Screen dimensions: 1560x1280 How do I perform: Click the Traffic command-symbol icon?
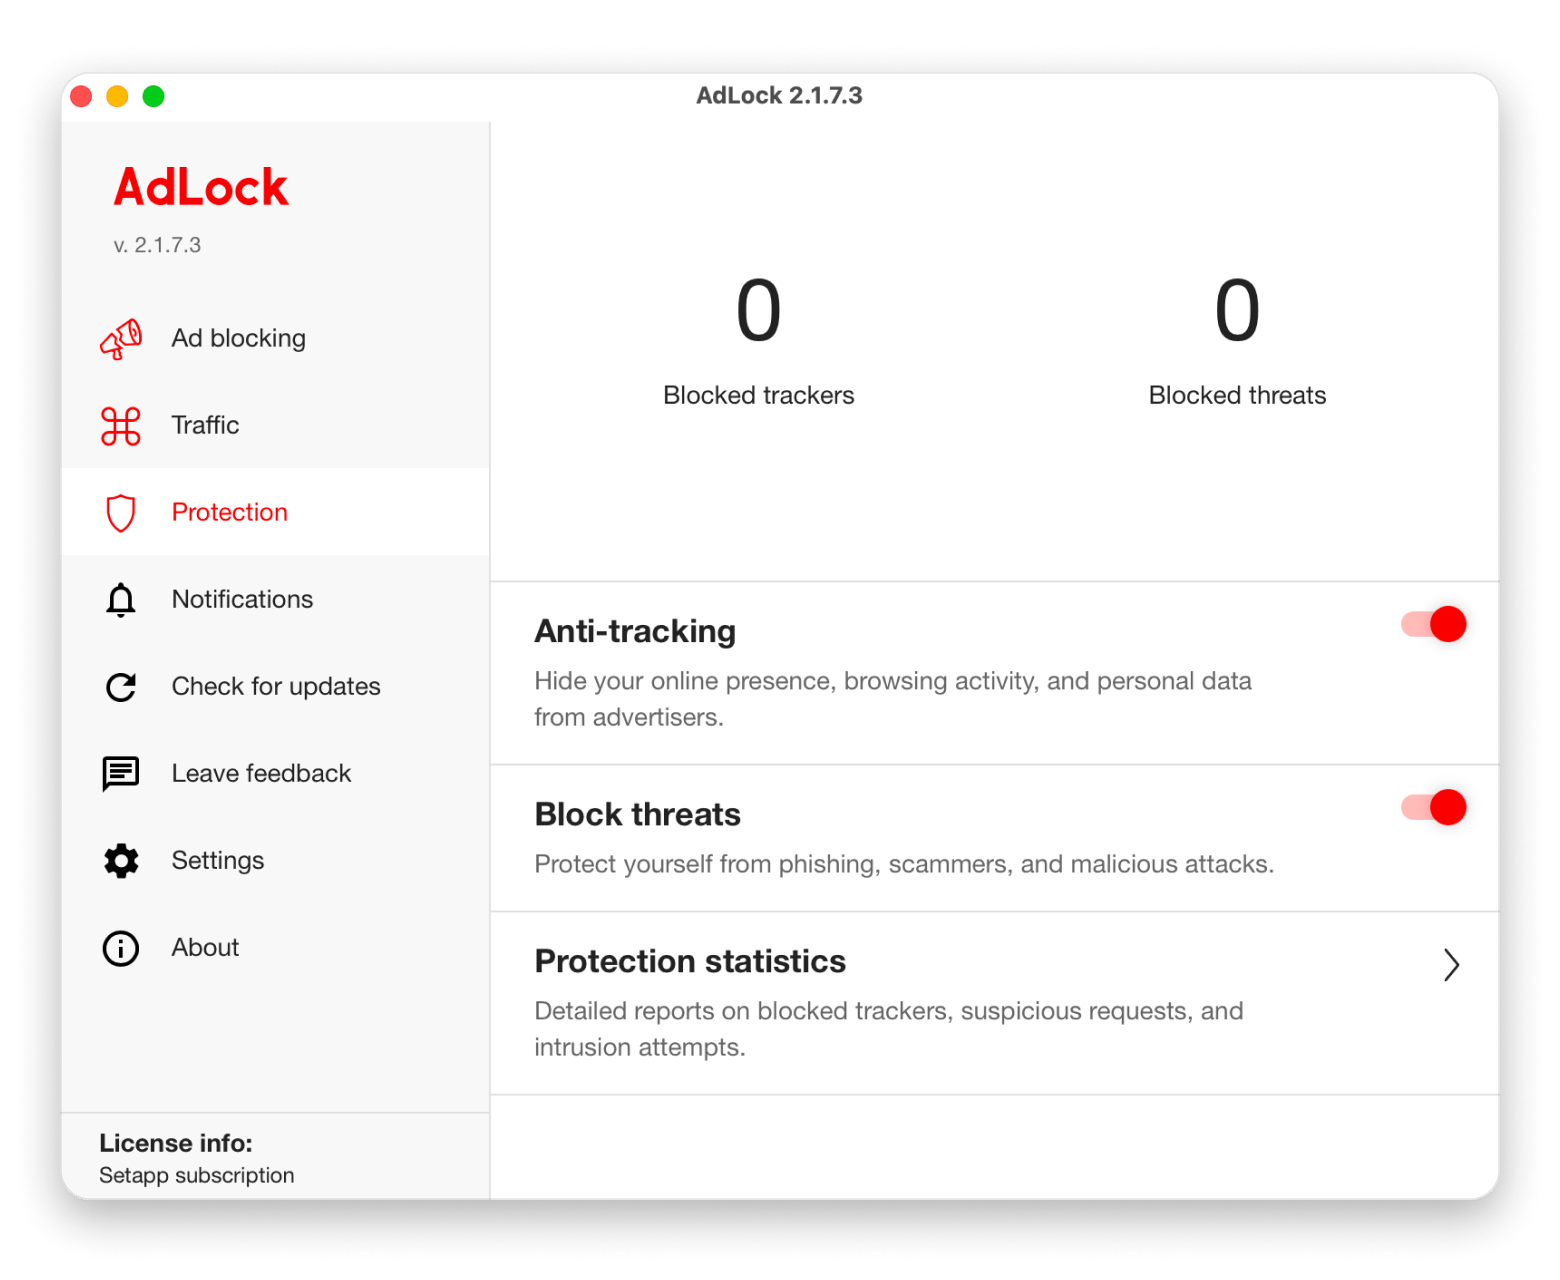[121, 426]
